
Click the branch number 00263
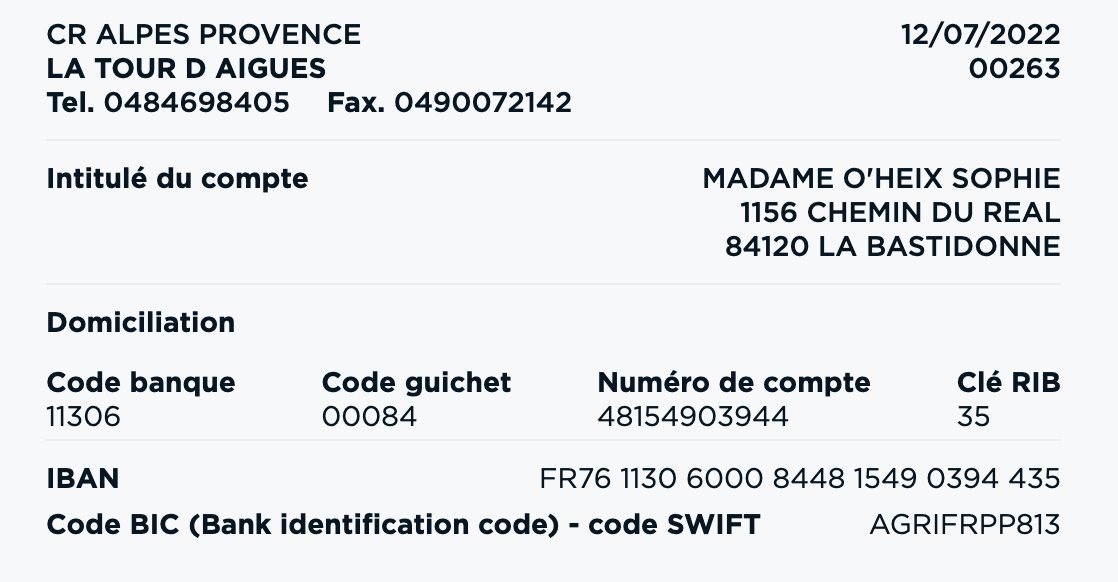[x=1015, y=68]
